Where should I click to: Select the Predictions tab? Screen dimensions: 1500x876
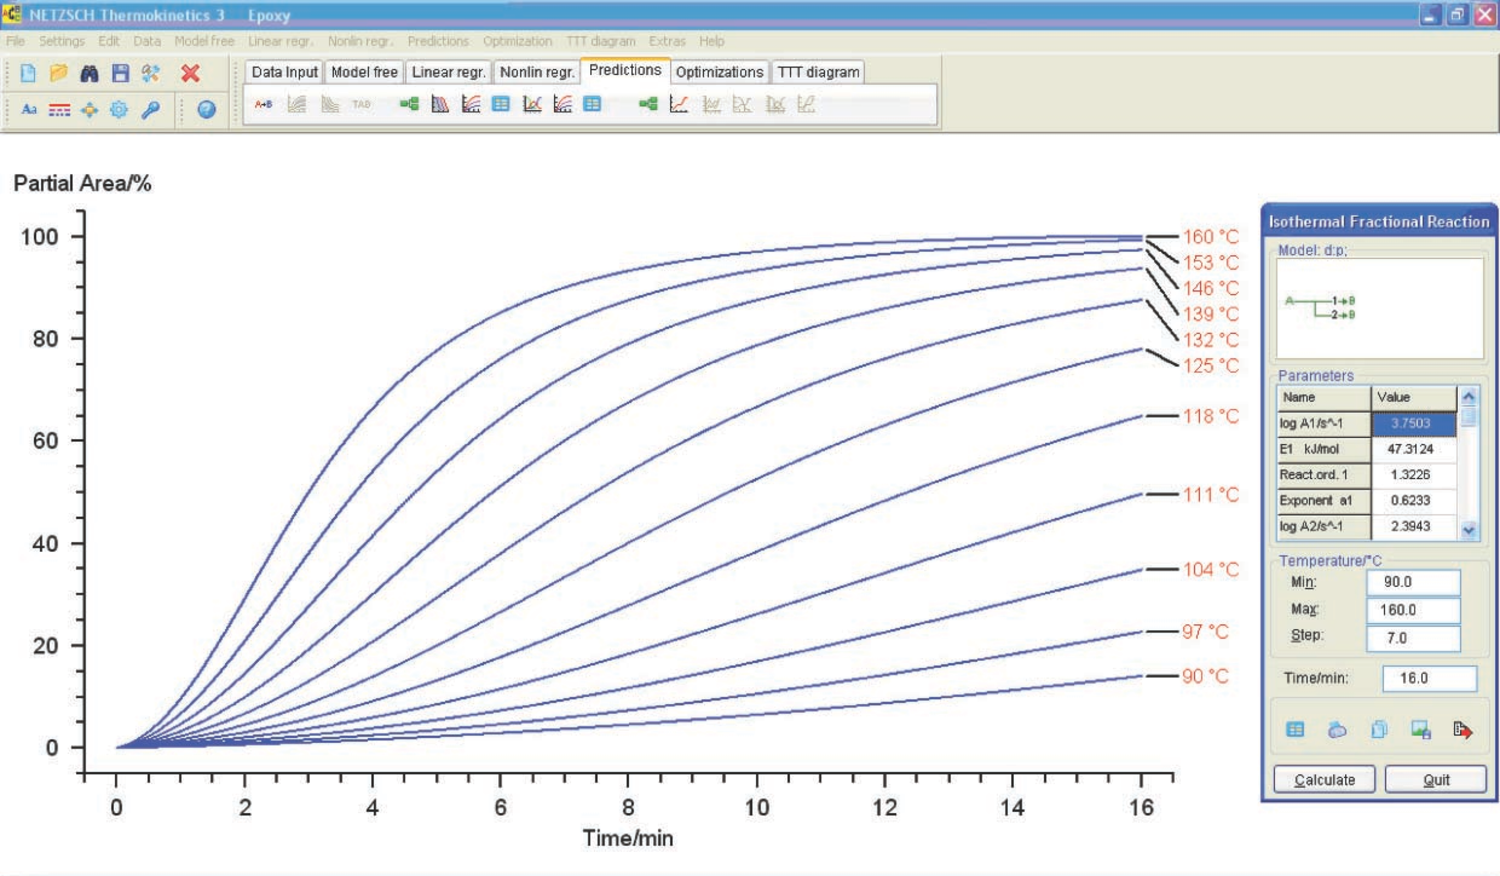[x=625, y=70]
